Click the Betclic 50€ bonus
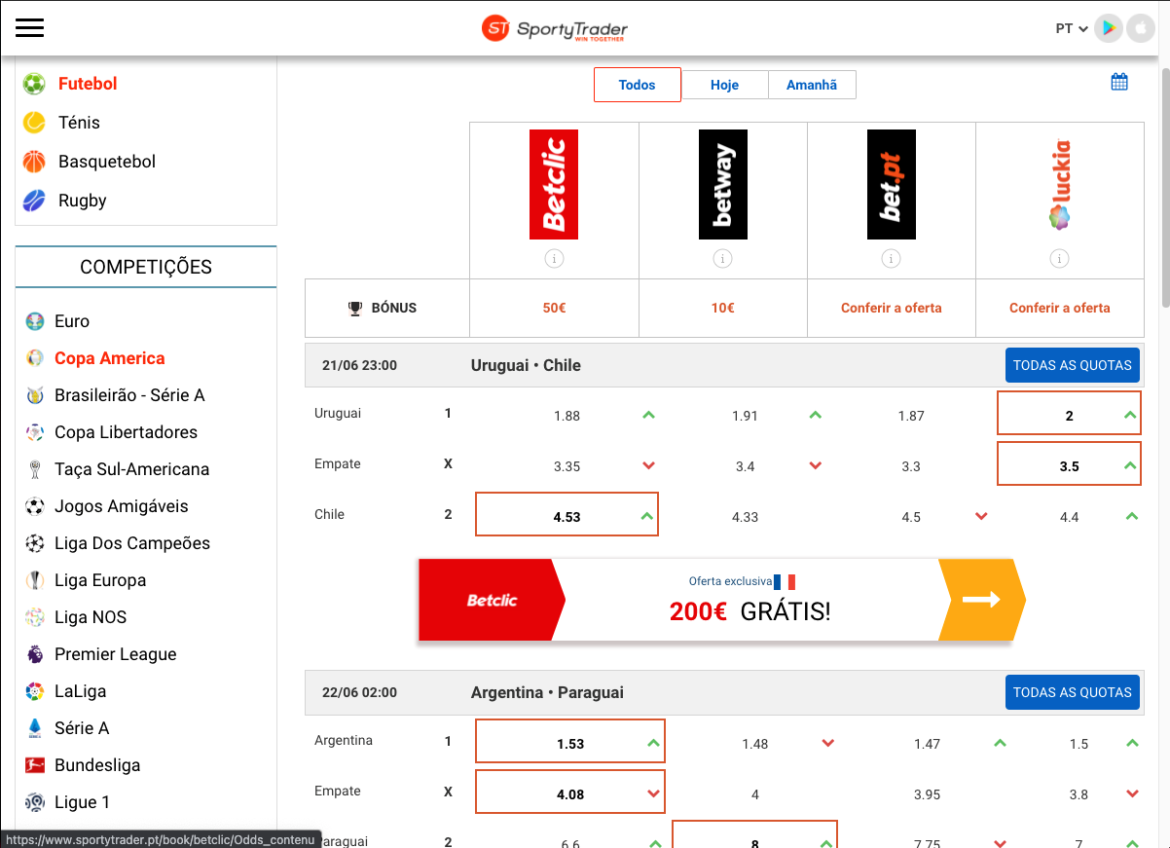The width and height of the screenshot is (1170, 848). [x=554, y=308]
